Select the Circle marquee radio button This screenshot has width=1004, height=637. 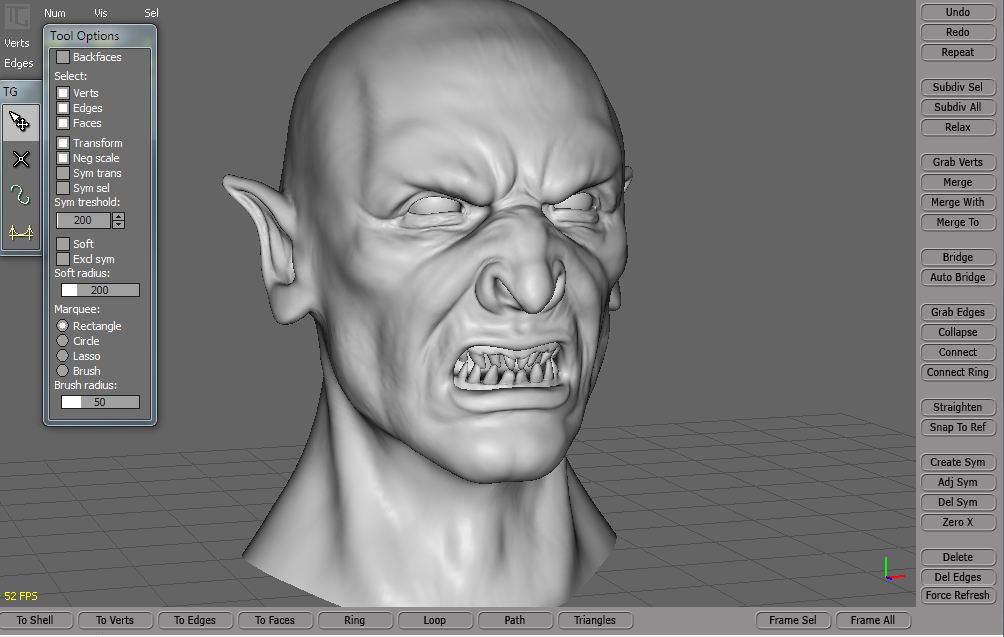coord(63,341)
